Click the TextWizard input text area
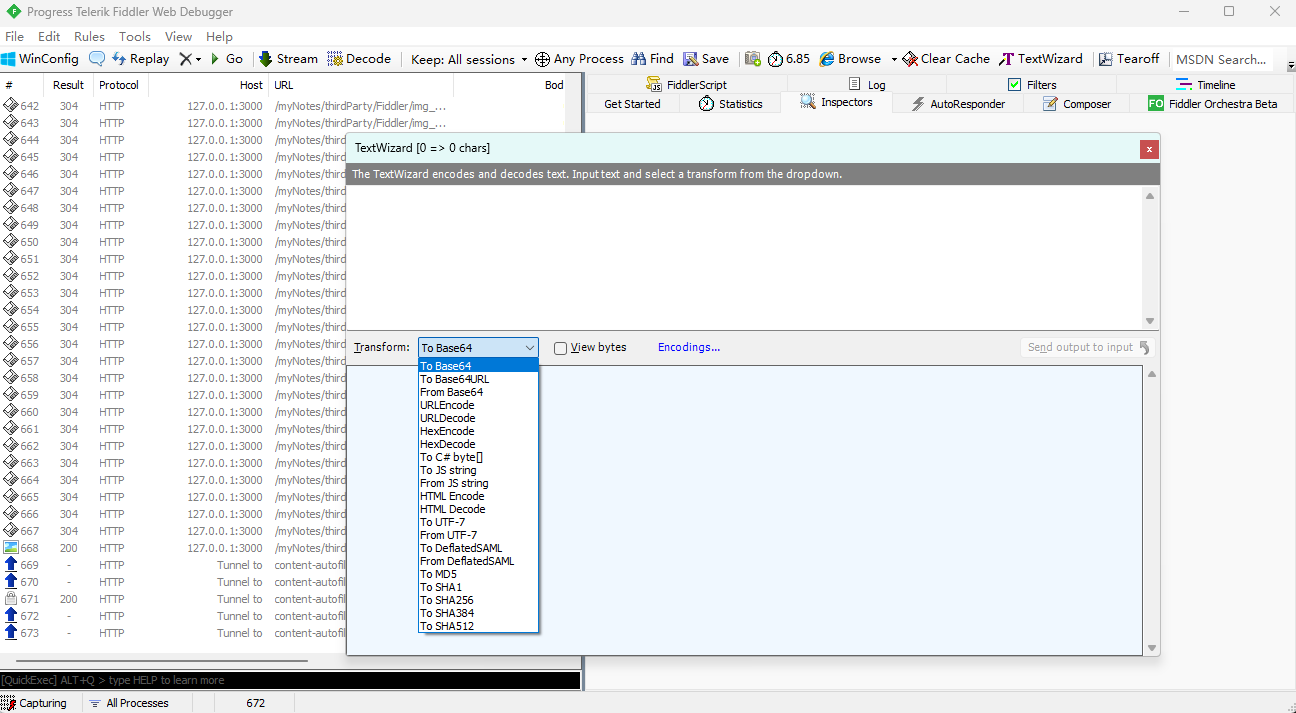This screenshot has height=713, width=1296. pyautogui.click(x=745, y=257)
